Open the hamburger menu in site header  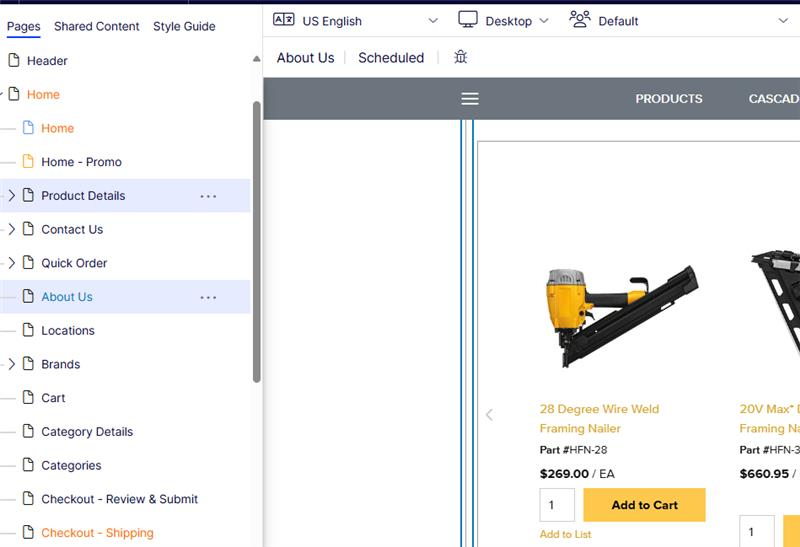[x=470, y=98]
